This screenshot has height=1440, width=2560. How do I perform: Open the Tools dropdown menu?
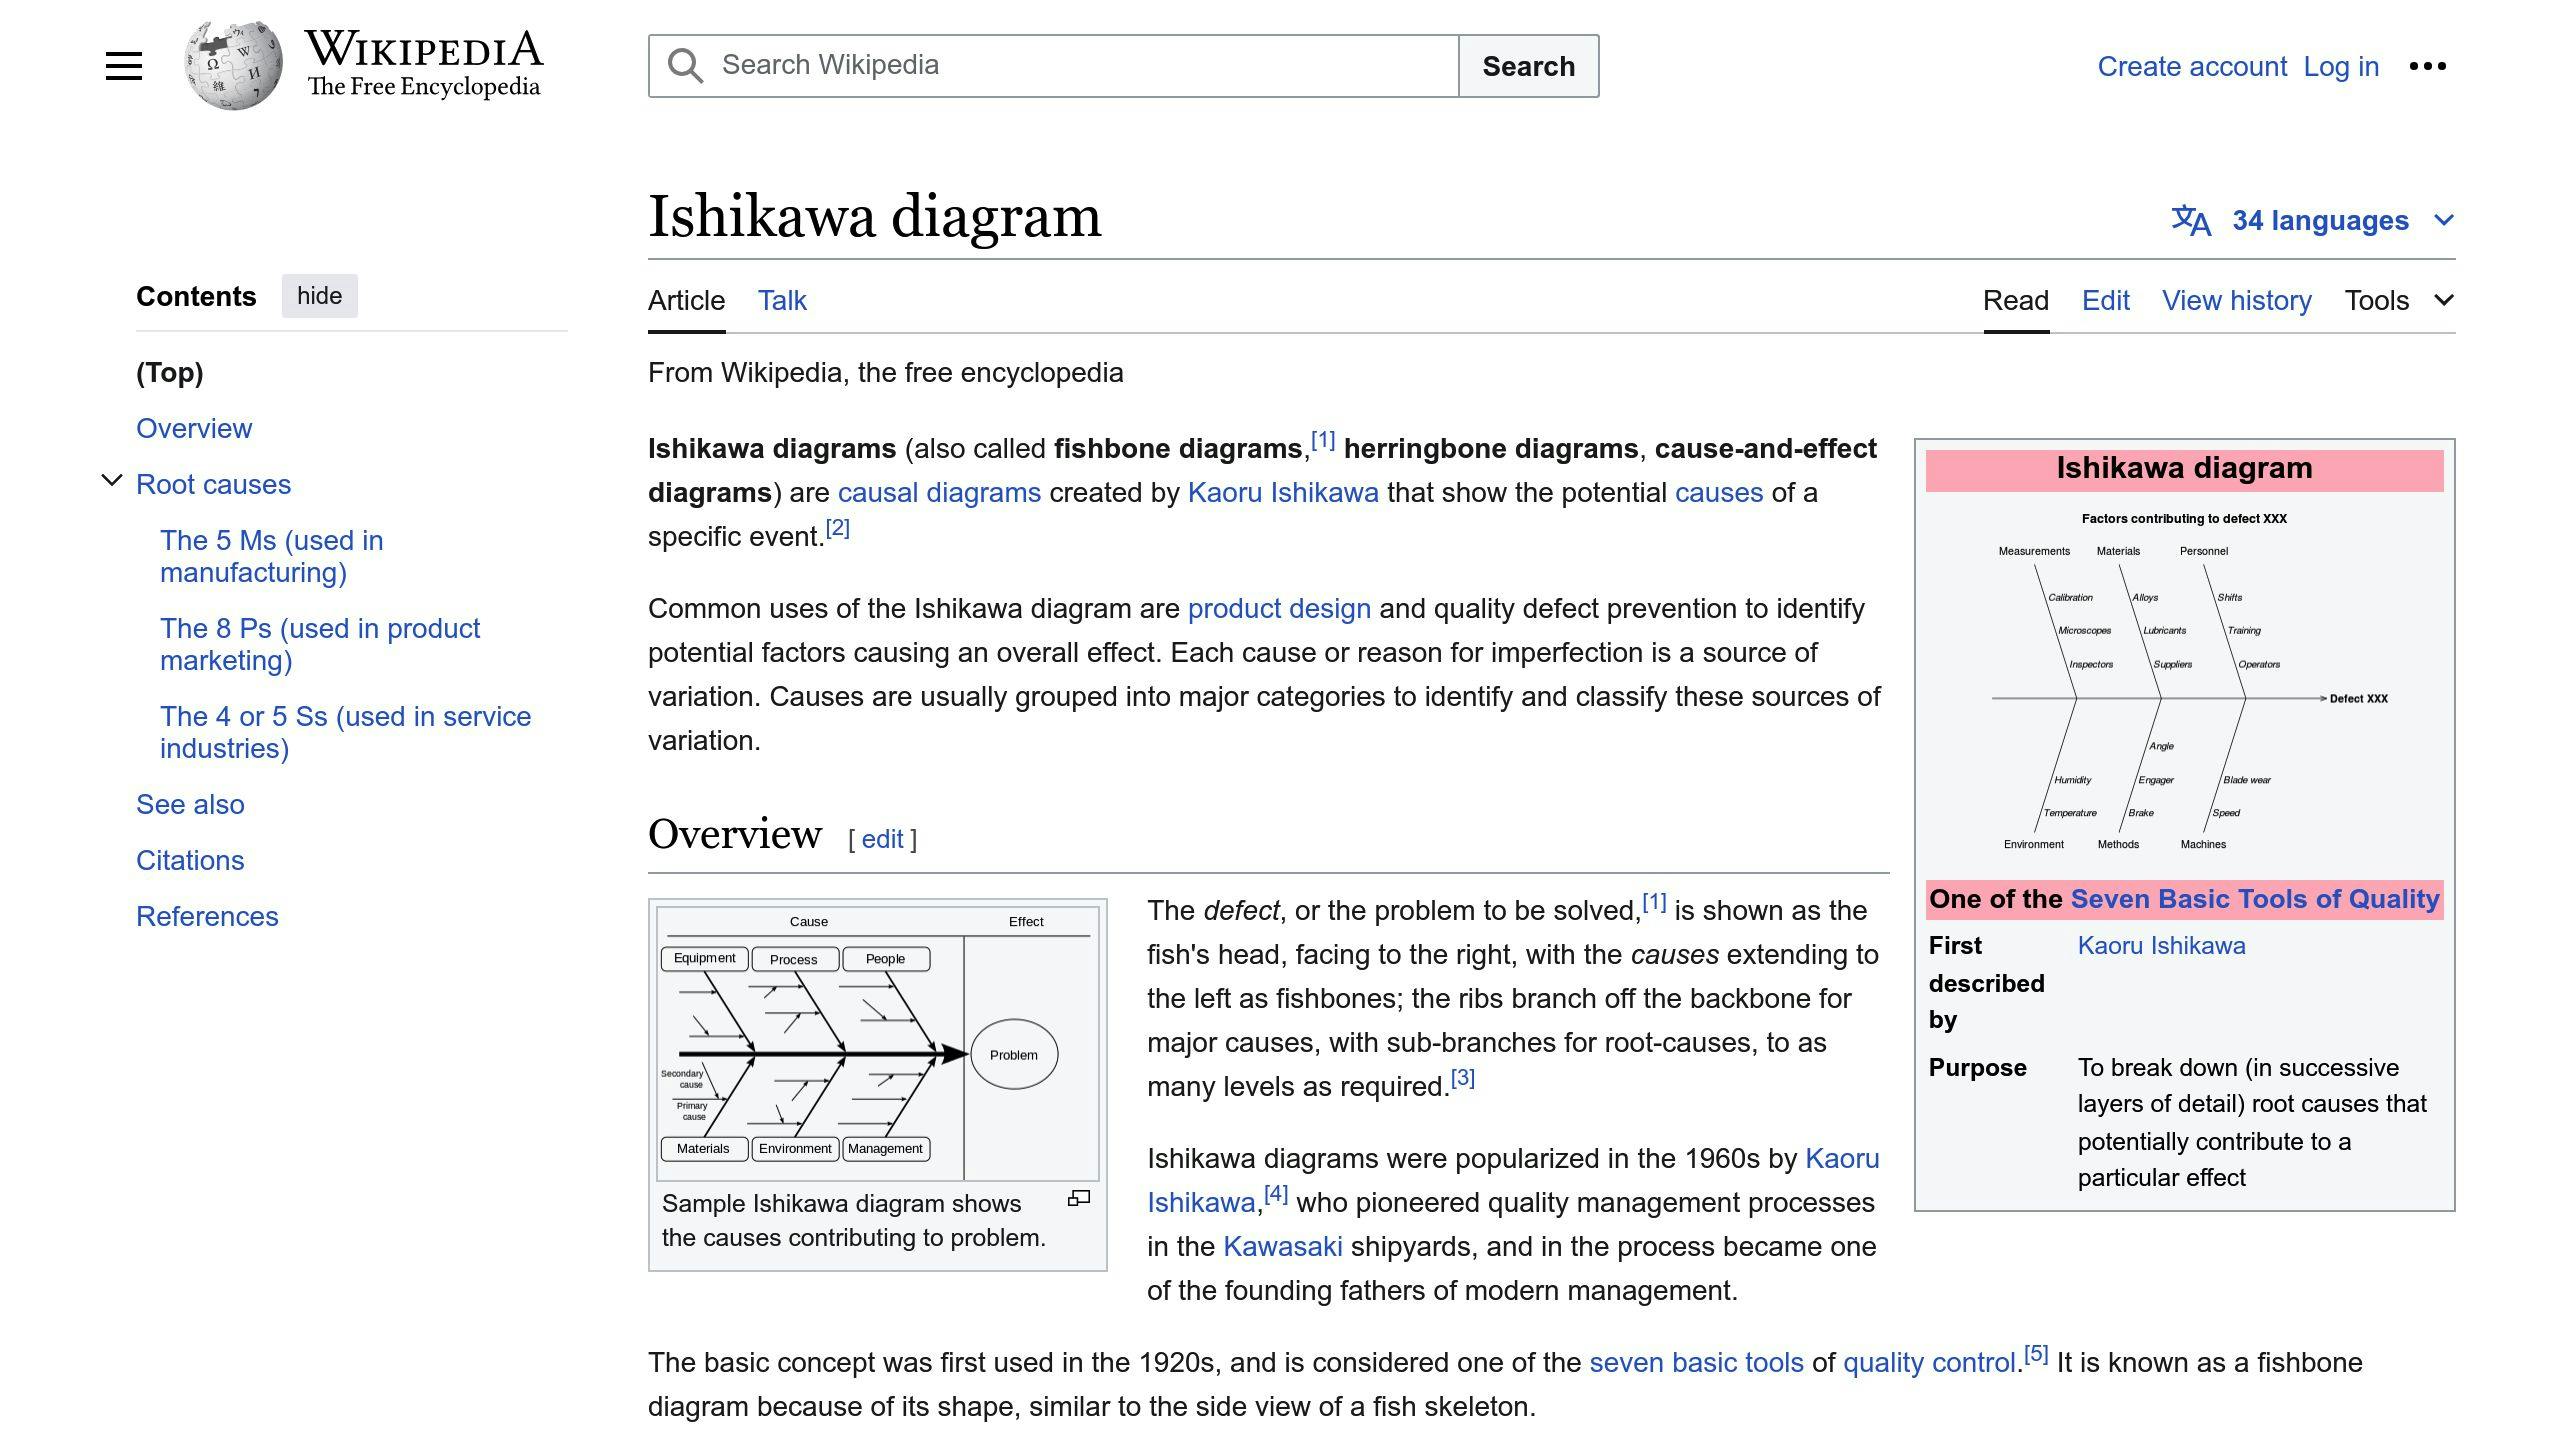pyautogui.click(x=2399, y=300)
